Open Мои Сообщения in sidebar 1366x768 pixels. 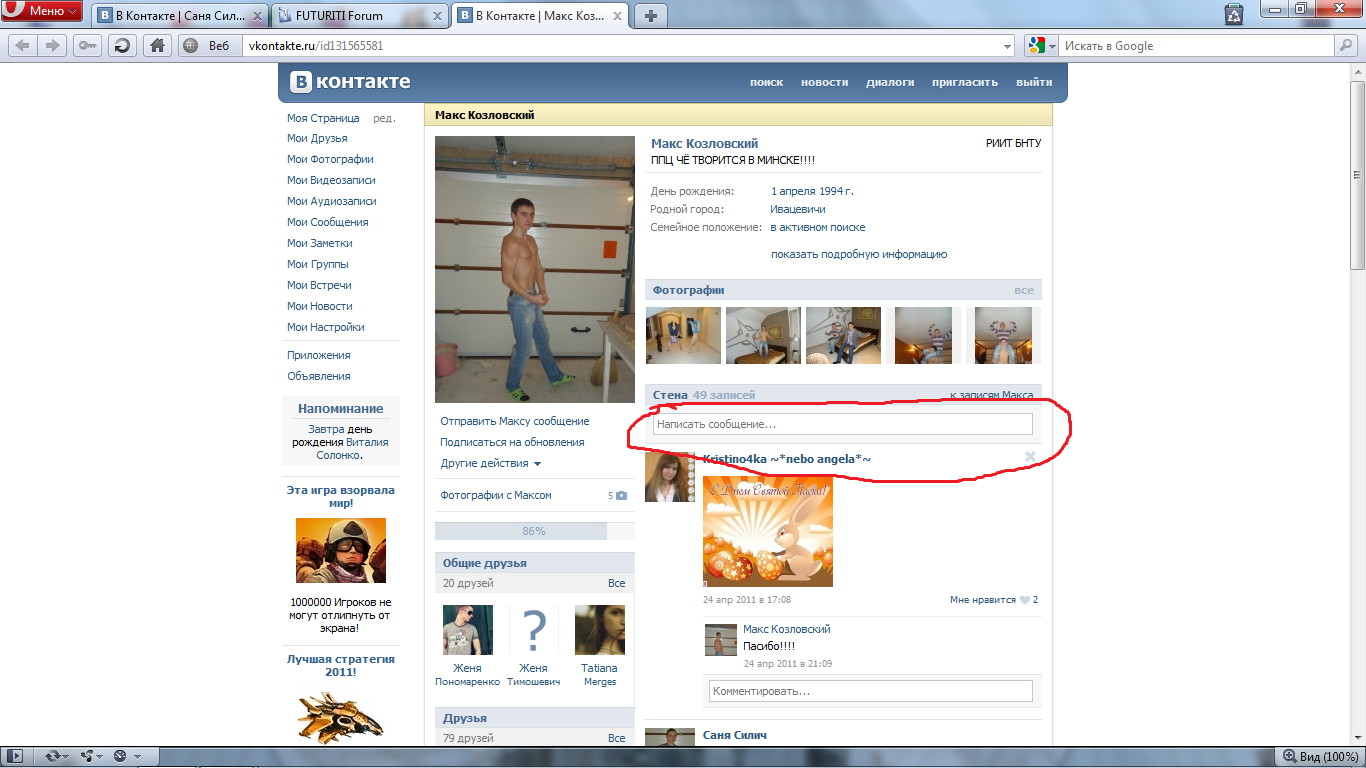point(327,222)
